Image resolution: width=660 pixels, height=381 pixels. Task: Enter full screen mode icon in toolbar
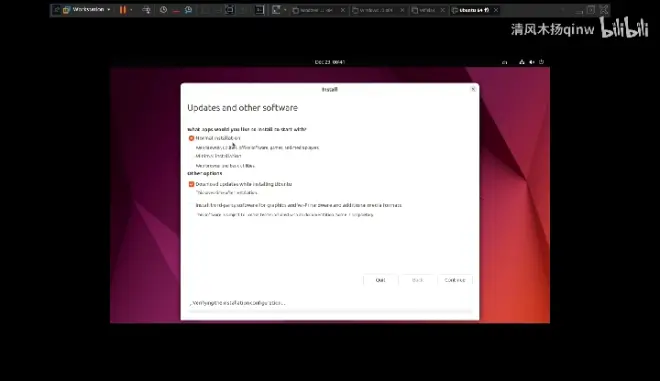tap(229, 10)
